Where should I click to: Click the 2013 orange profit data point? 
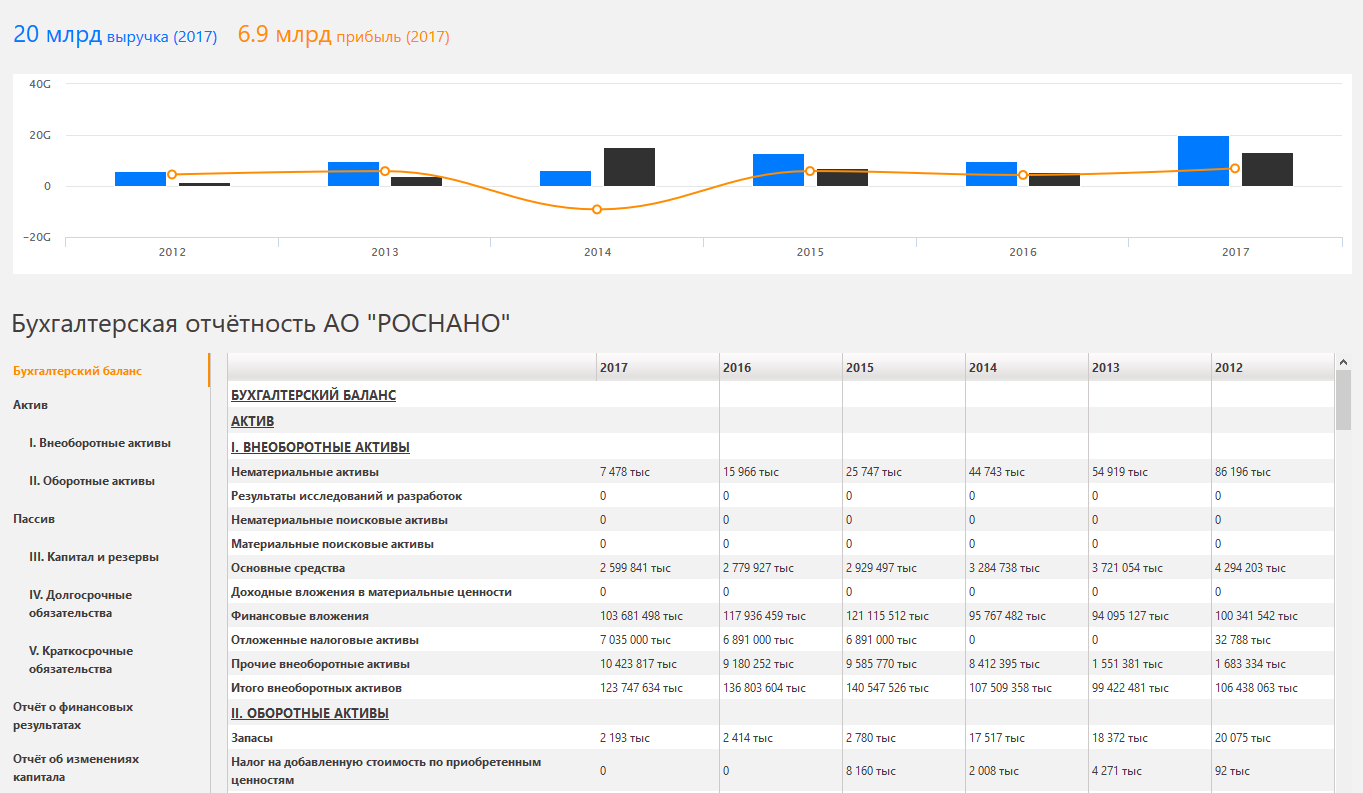[385, 171]
